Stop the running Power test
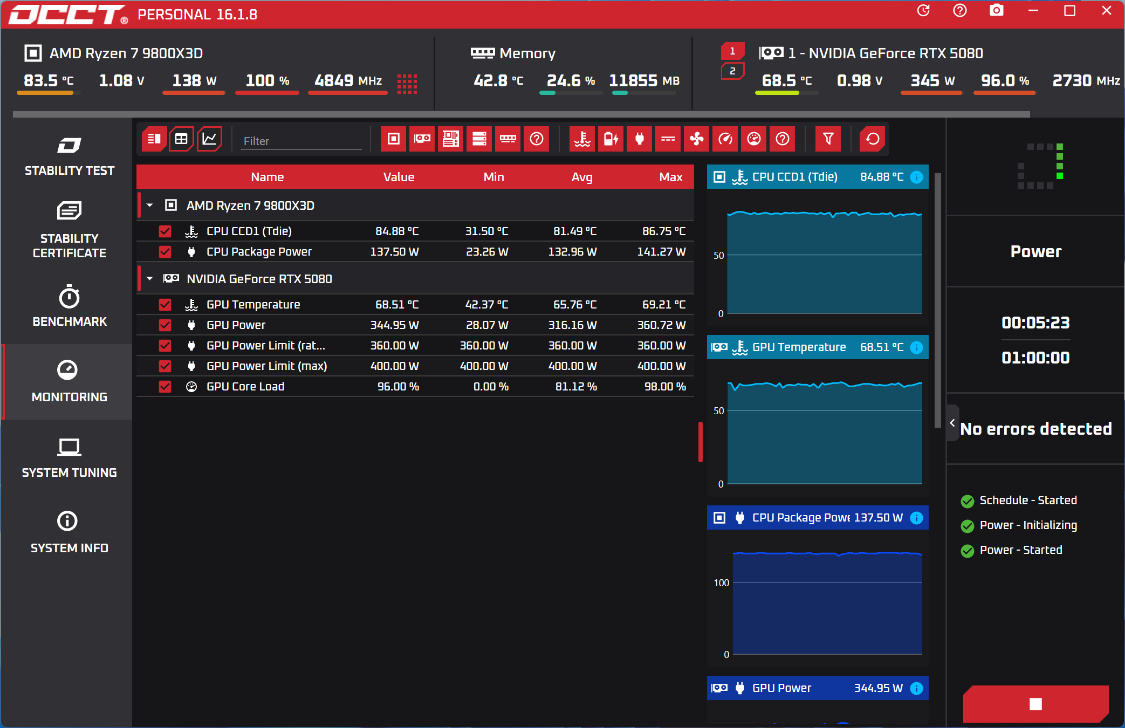This screenshot has width=1125, height=728. click(1035, 704)
